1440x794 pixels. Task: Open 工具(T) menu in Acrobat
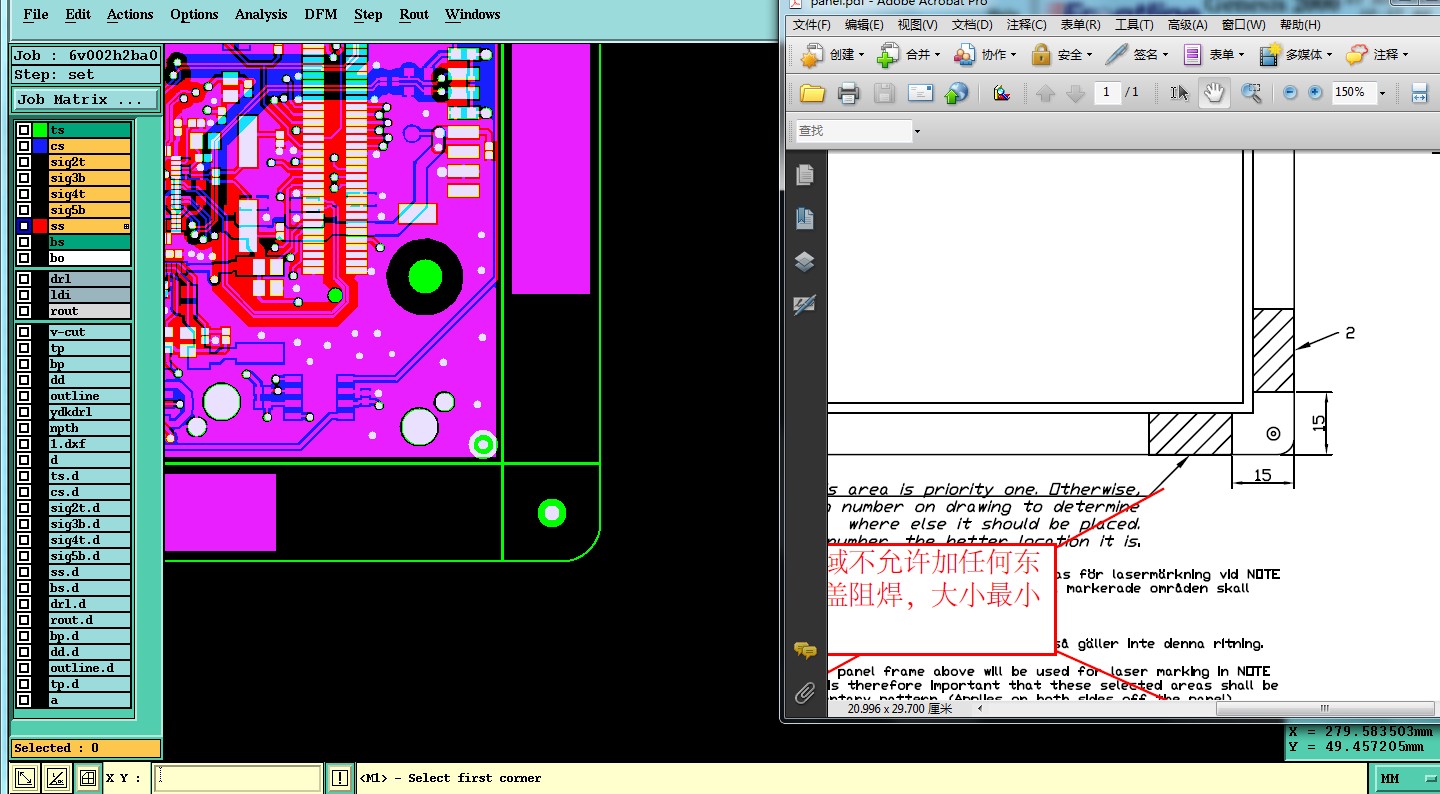1135,25
